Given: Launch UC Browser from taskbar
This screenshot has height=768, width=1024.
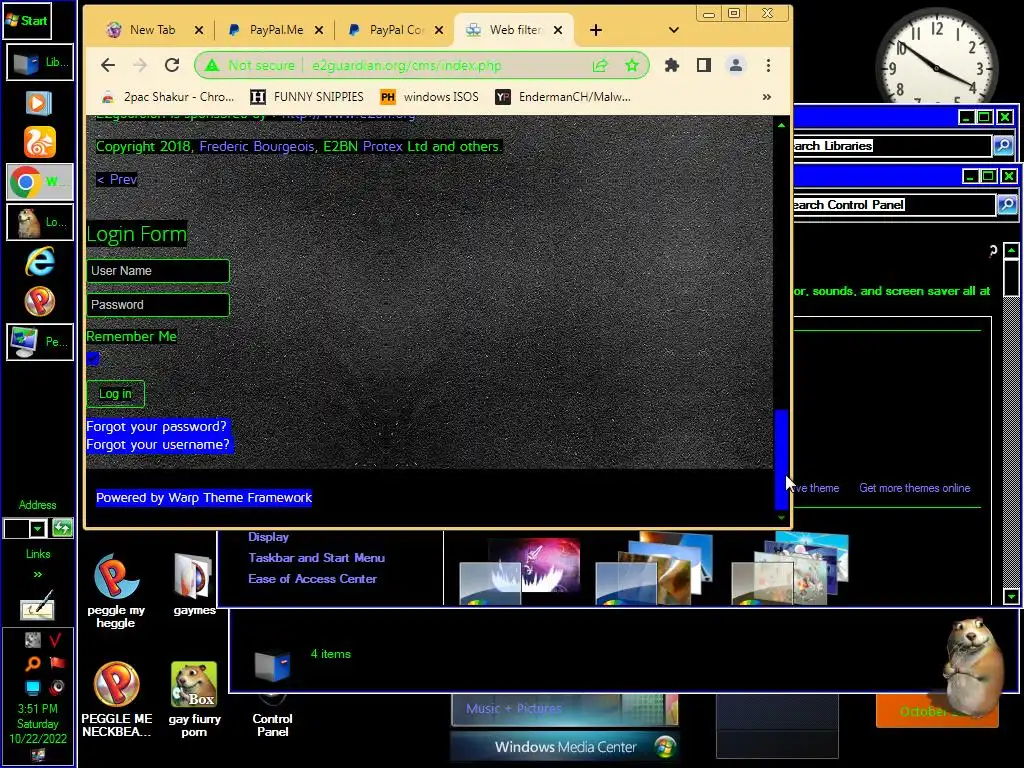Looking at the screenshot, I should [40, 142].
